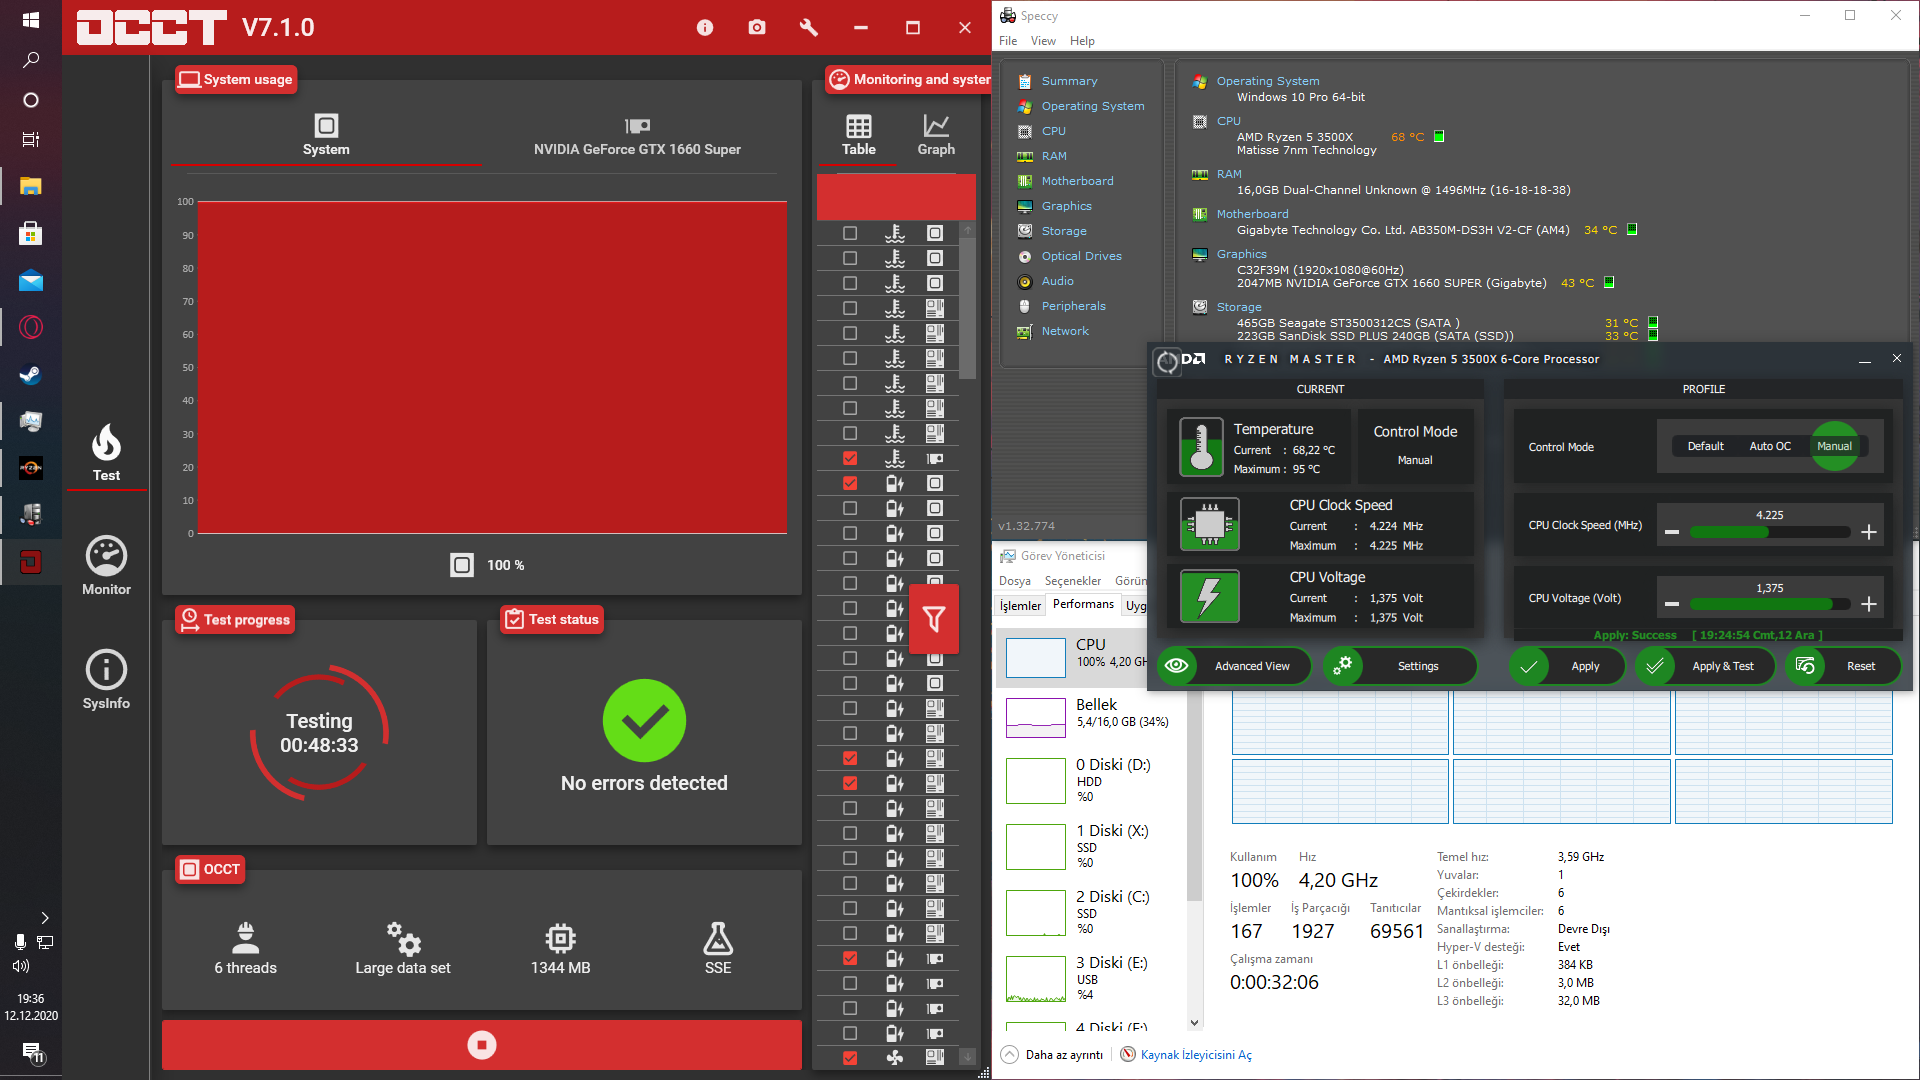Image resolution: width=1920 pixels, height=1080 pixels.
Task: Stop the running OCCT test
Action: 481,1045
